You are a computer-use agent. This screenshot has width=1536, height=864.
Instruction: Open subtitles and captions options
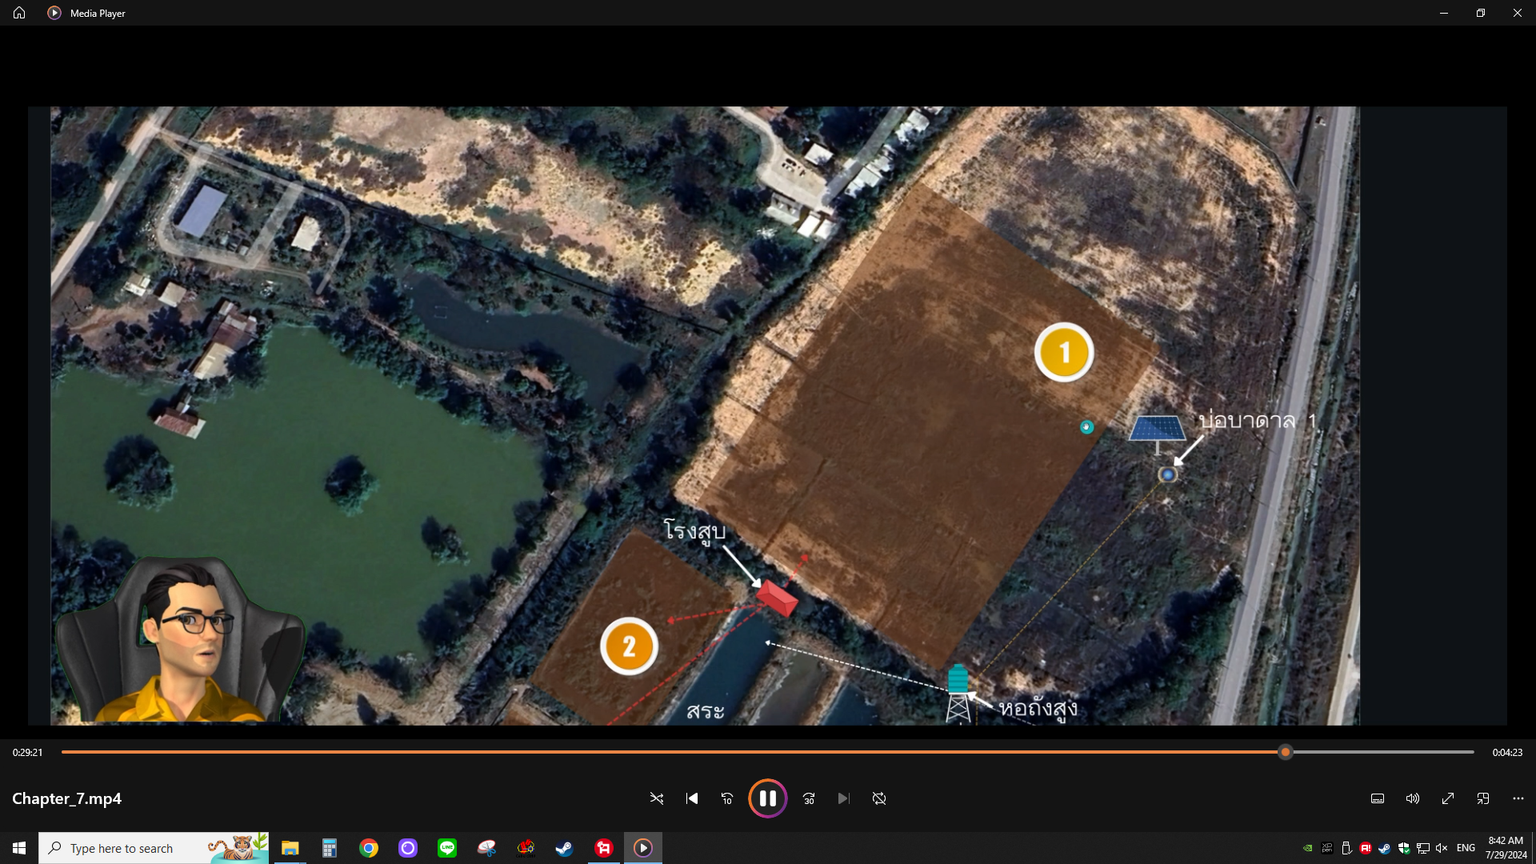(x=1377, y=798)
